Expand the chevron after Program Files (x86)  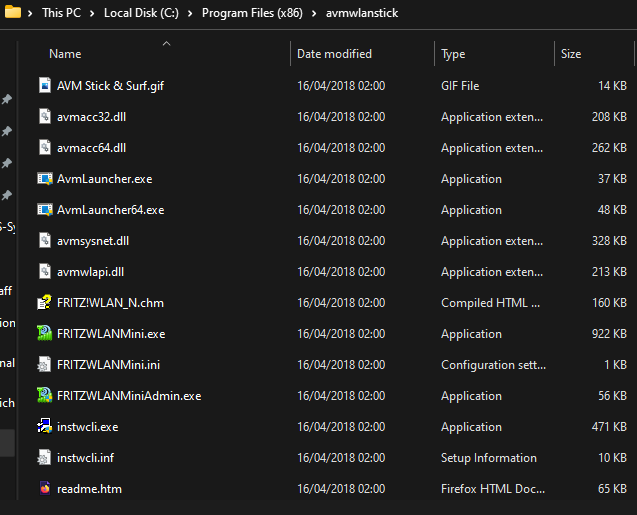pos(314,13)
